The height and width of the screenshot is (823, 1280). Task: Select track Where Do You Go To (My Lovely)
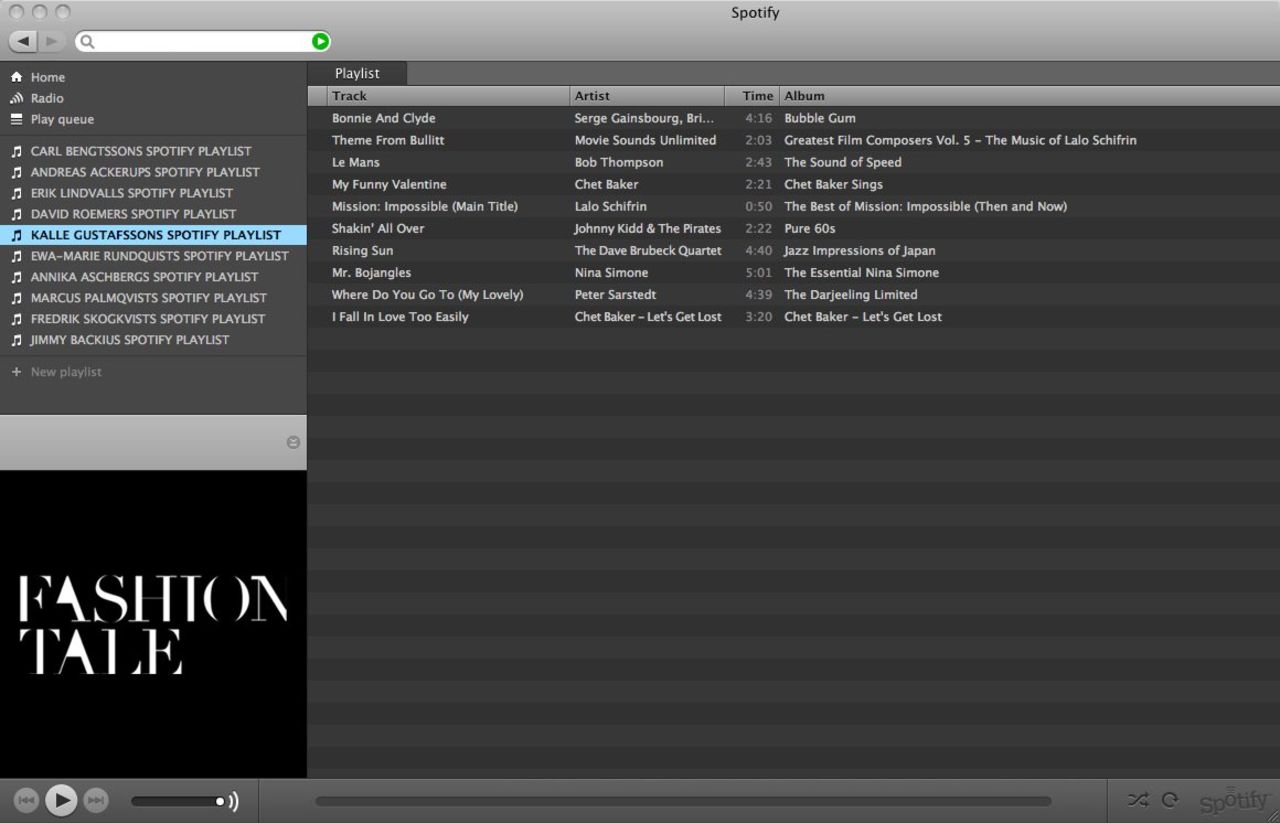(x=428, y=294)
